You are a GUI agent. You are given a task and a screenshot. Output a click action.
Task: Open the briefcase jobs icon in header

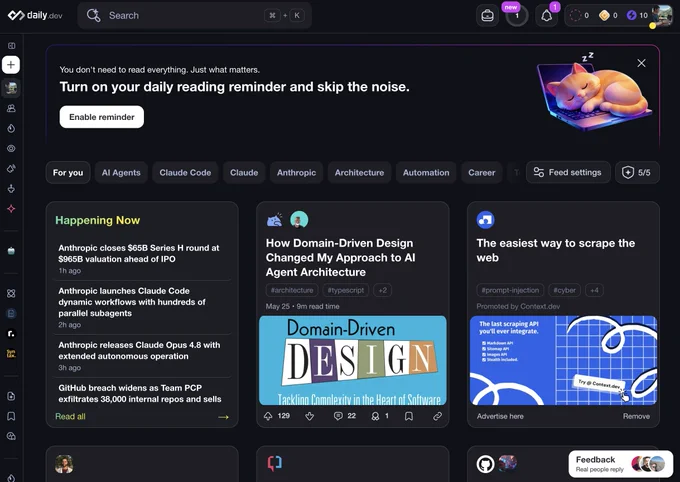[487, 16]
